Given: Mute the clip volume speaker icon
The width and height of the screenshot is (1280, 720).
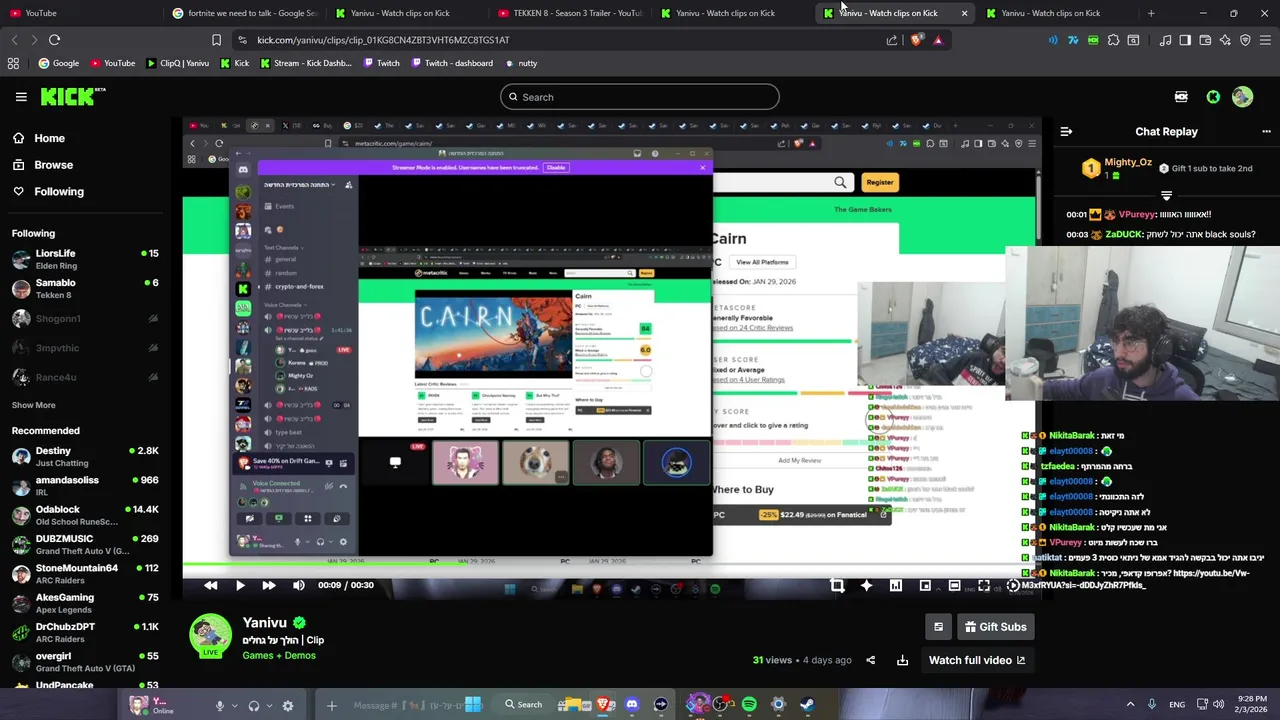Looking at the screenshot, I should click(x=299, y=586).
